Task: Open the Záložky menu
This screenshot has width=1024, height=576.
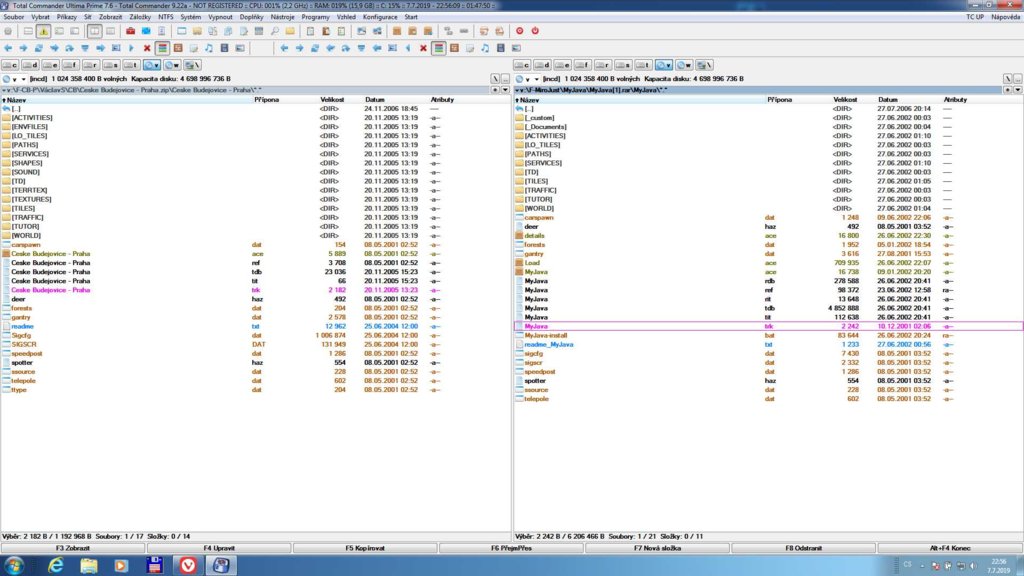Action: tap(140, 17)
